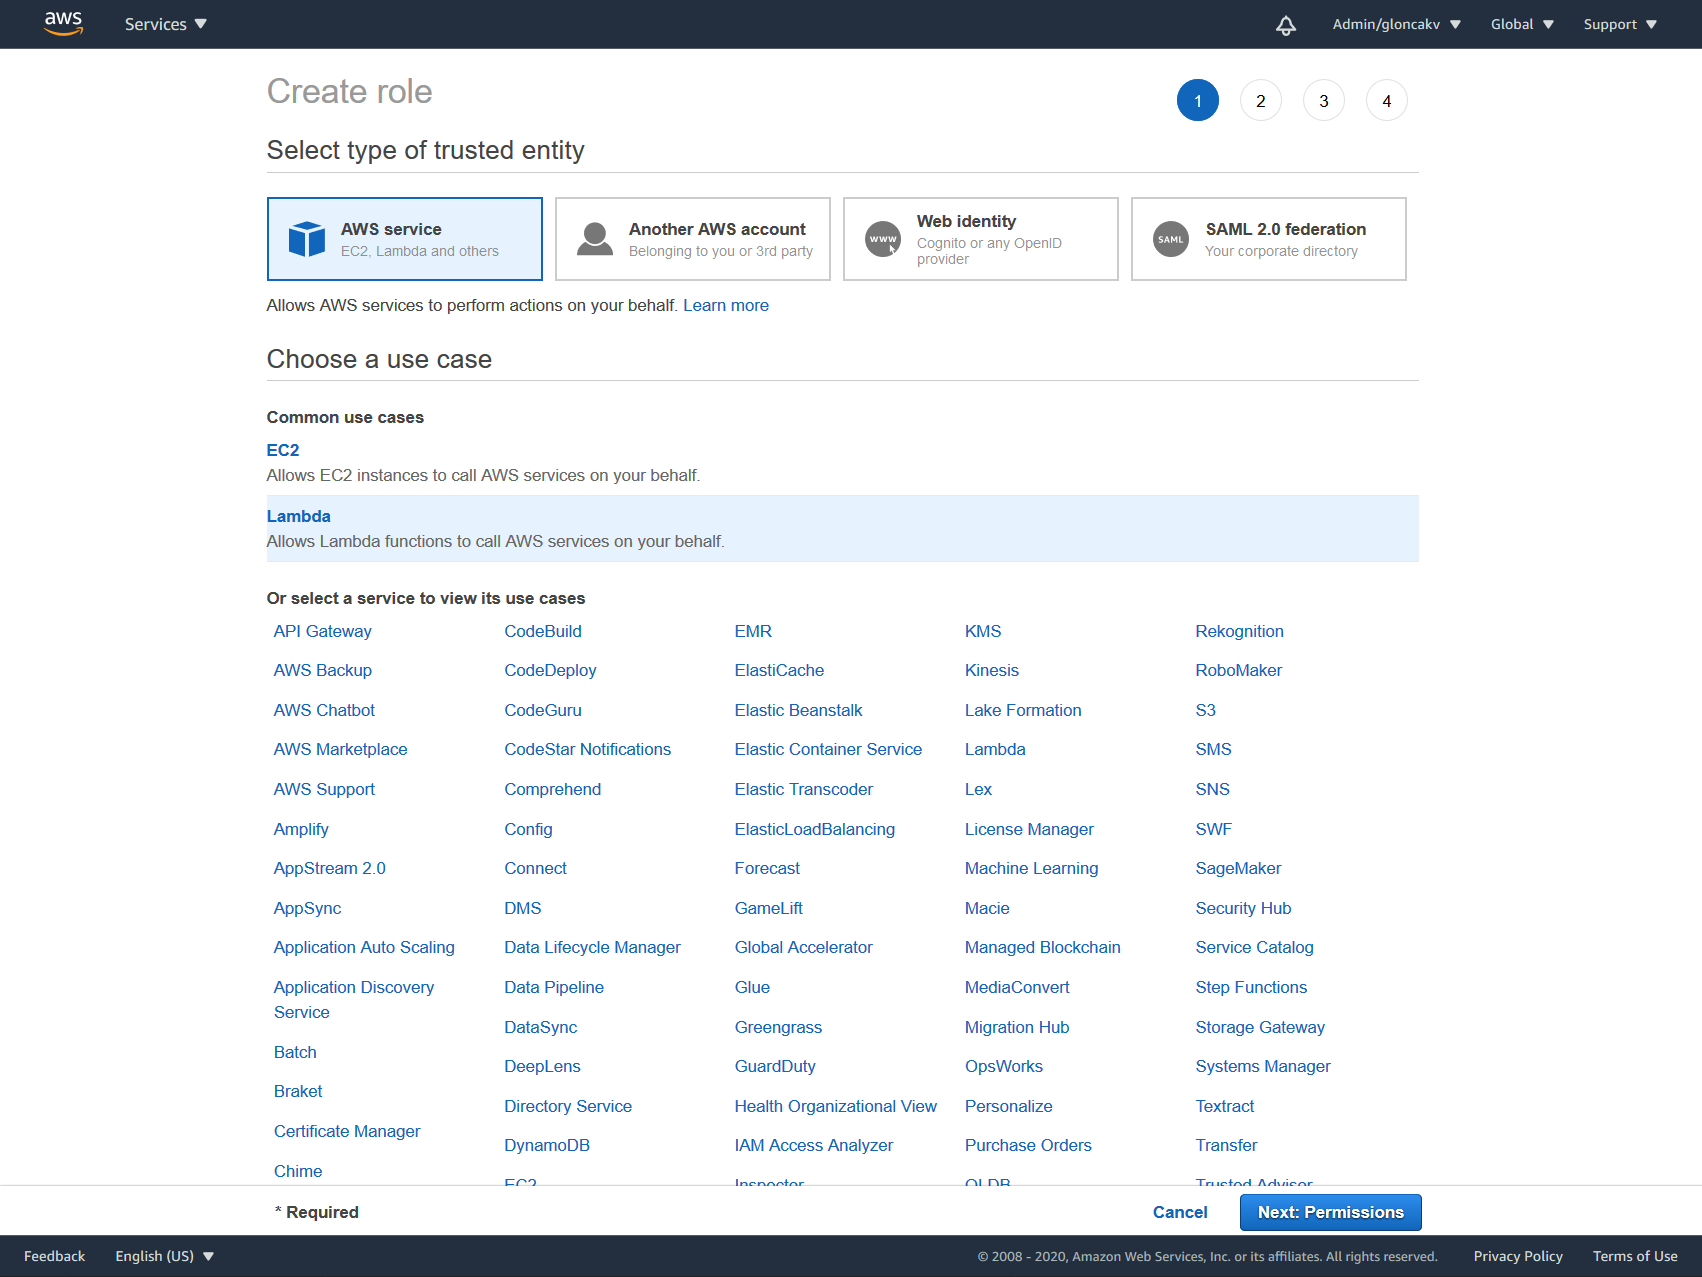Select the SageMaker service
The width and height of the screenshot is (1702, 1277).
(1238, 868)
